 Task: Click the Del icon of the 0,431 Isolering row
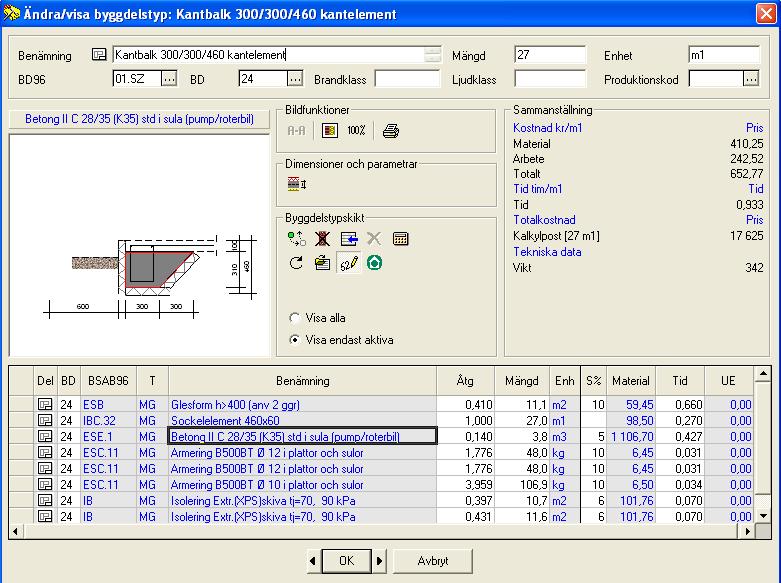45,516
